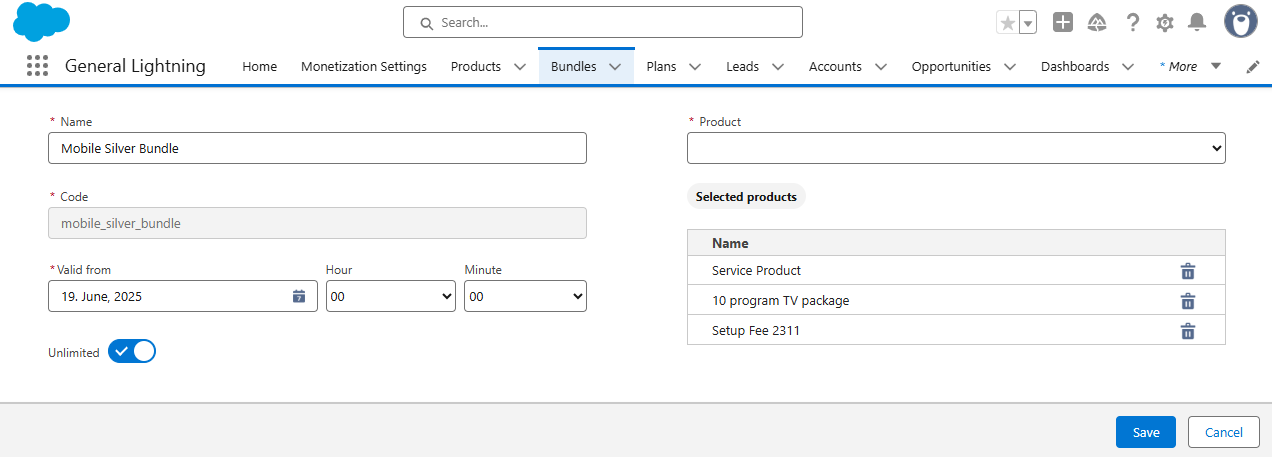Expand the Products tab chevron
Viewport: 1272px width, 457px height.
tap(520, 67)
